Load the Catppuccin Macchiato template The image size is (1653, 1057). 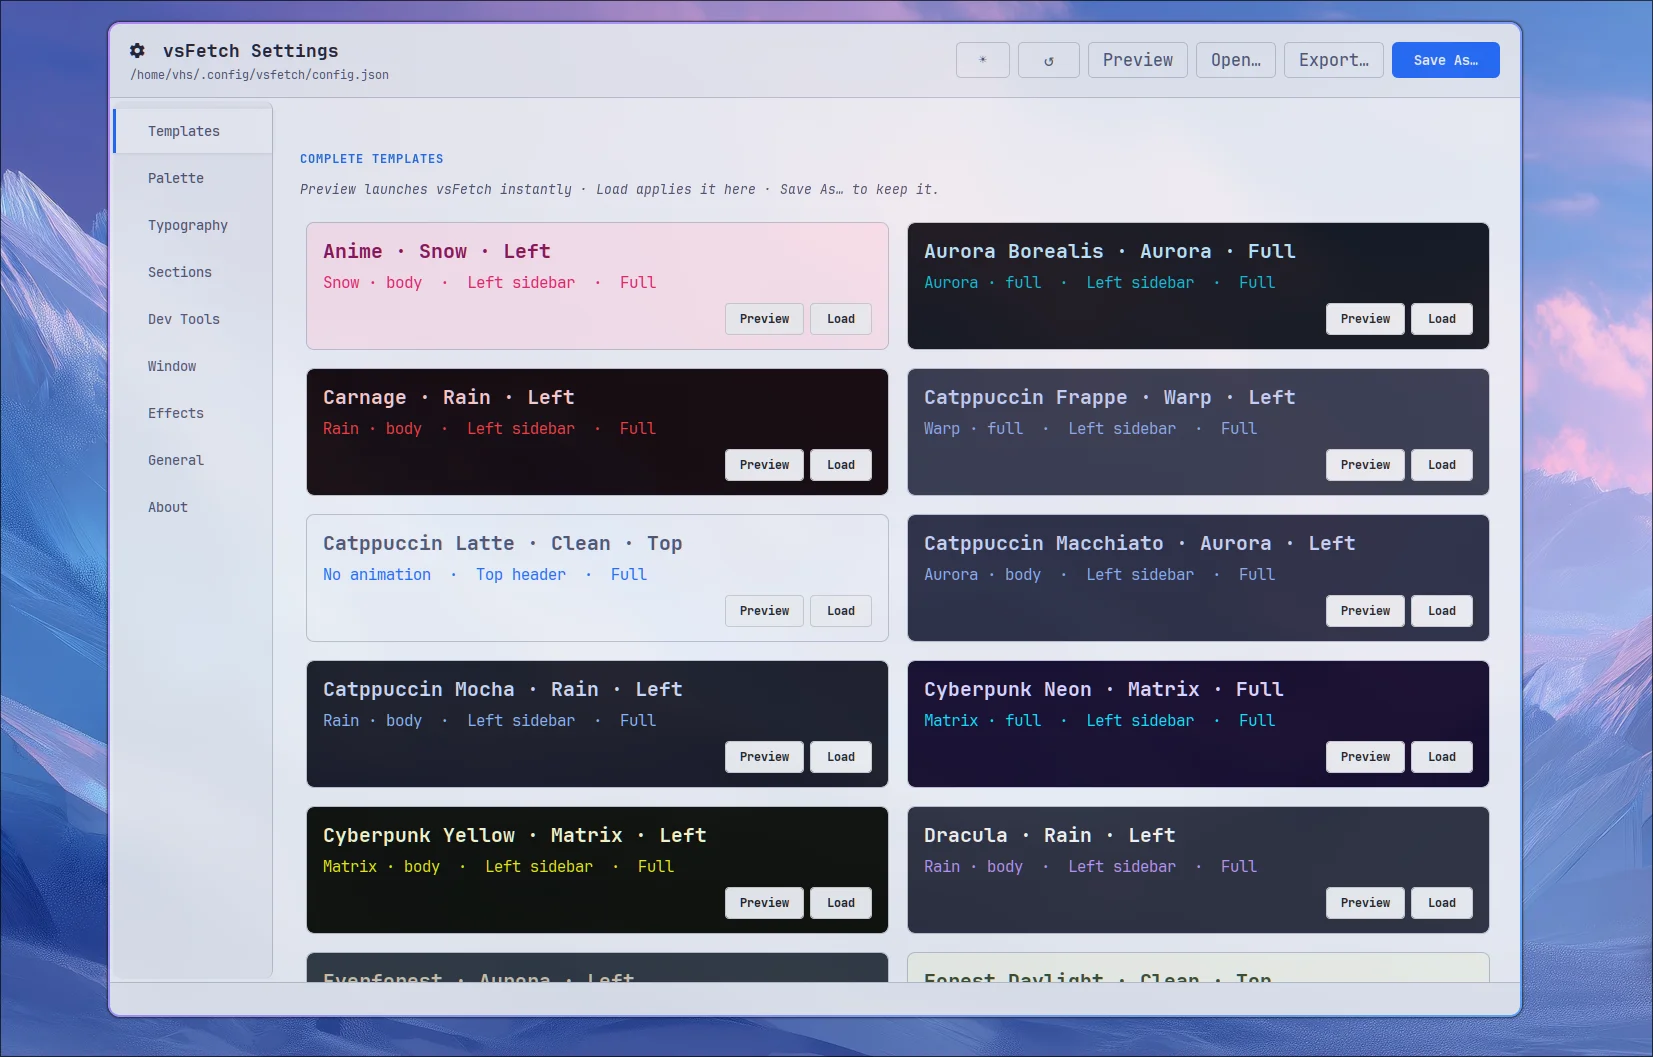point(1442,611)
